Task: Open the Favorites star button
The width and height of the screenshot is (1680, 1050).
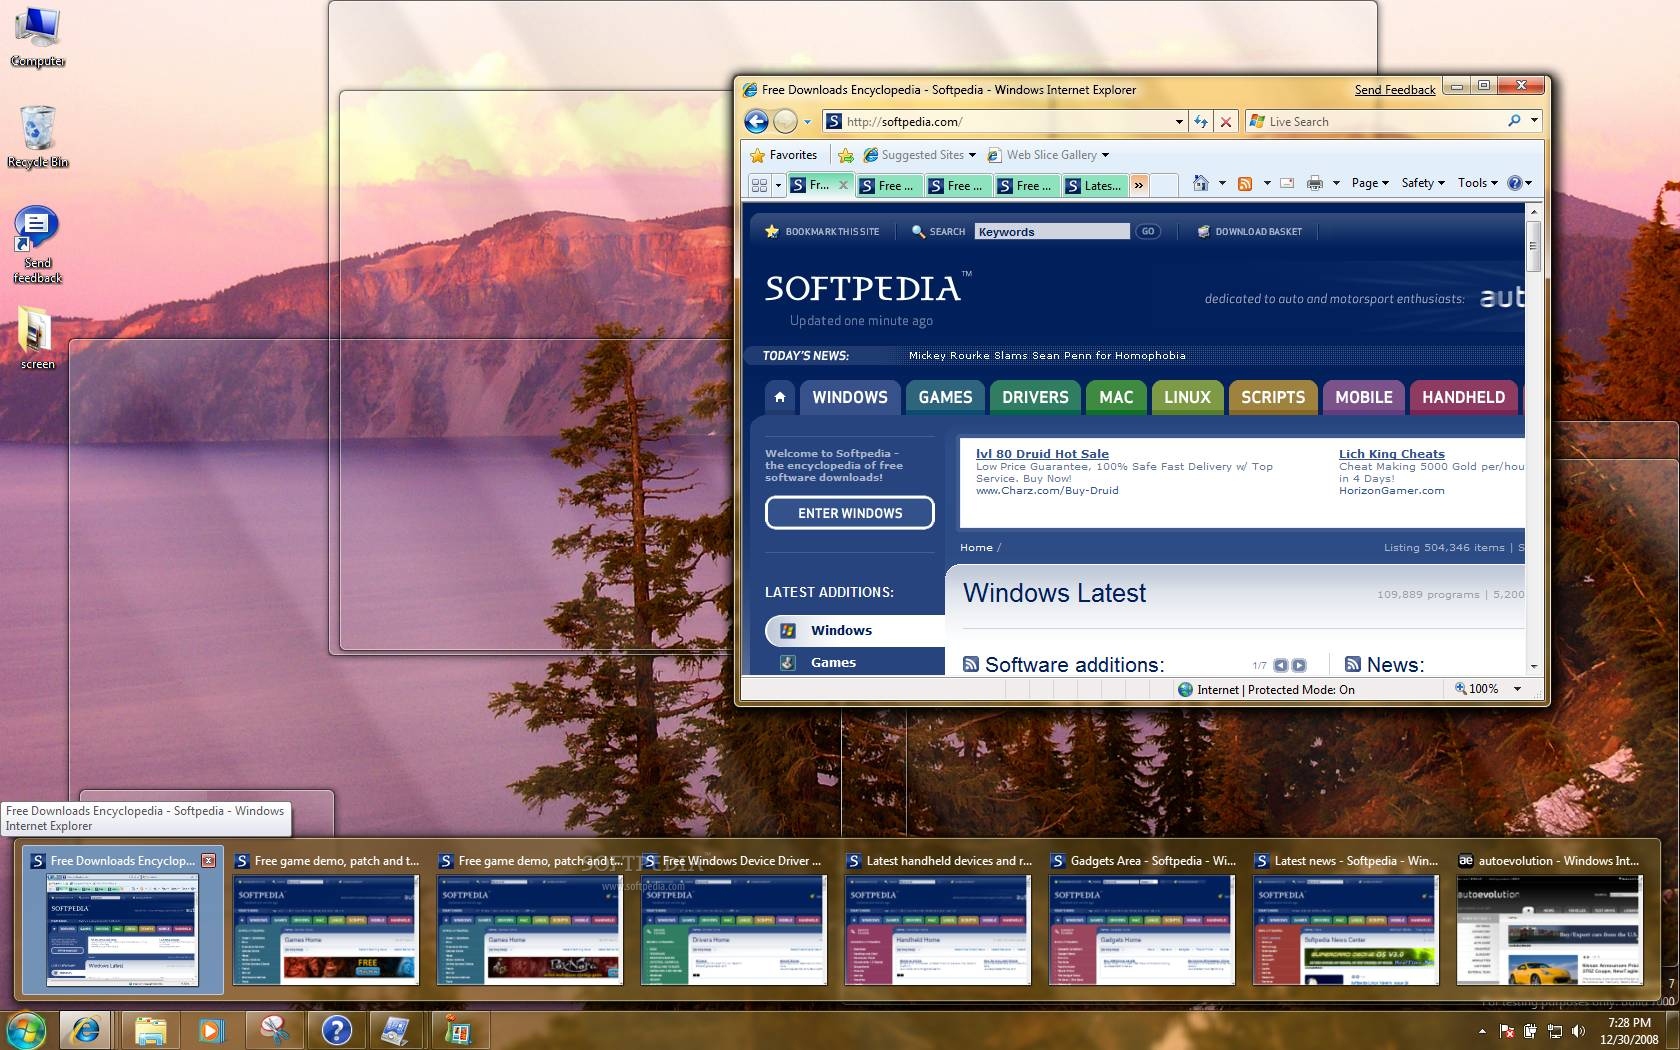Action: [785, 155]
